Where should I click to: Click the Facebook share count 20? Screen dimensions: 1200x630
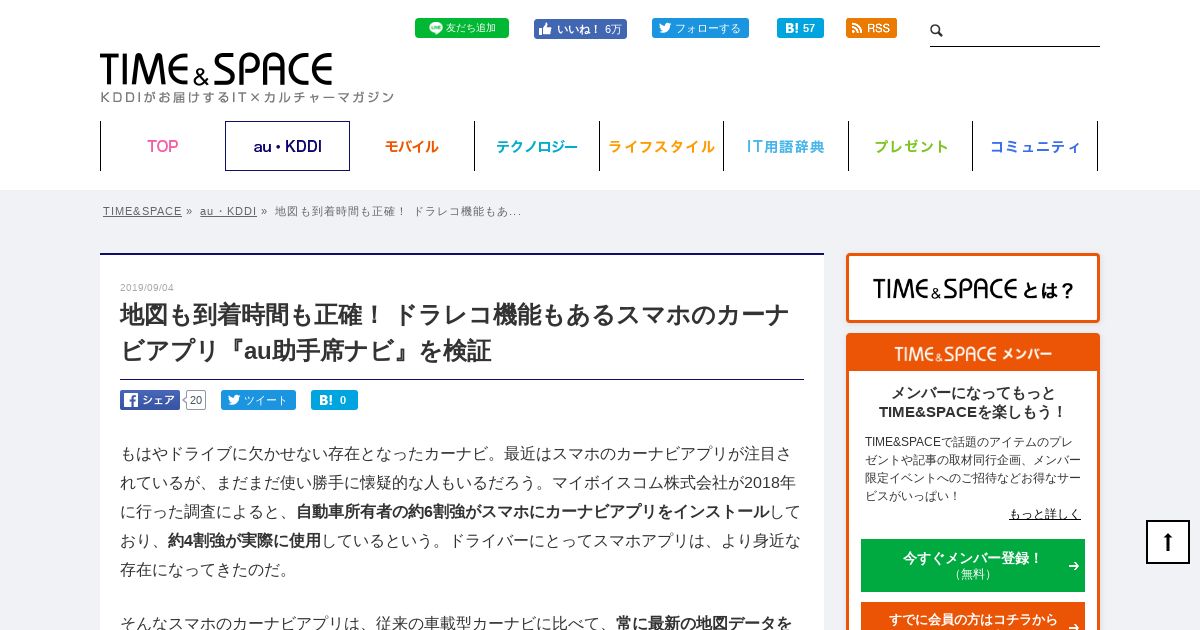pos(196,400)
